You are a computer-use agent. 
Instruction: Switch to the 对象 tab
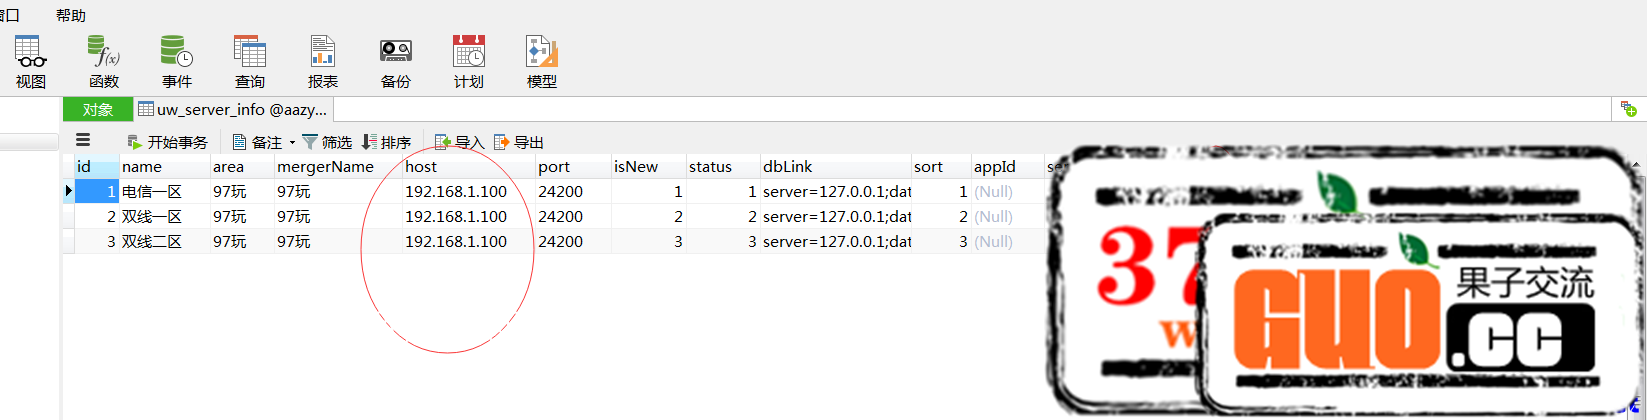tap(98, 110)
